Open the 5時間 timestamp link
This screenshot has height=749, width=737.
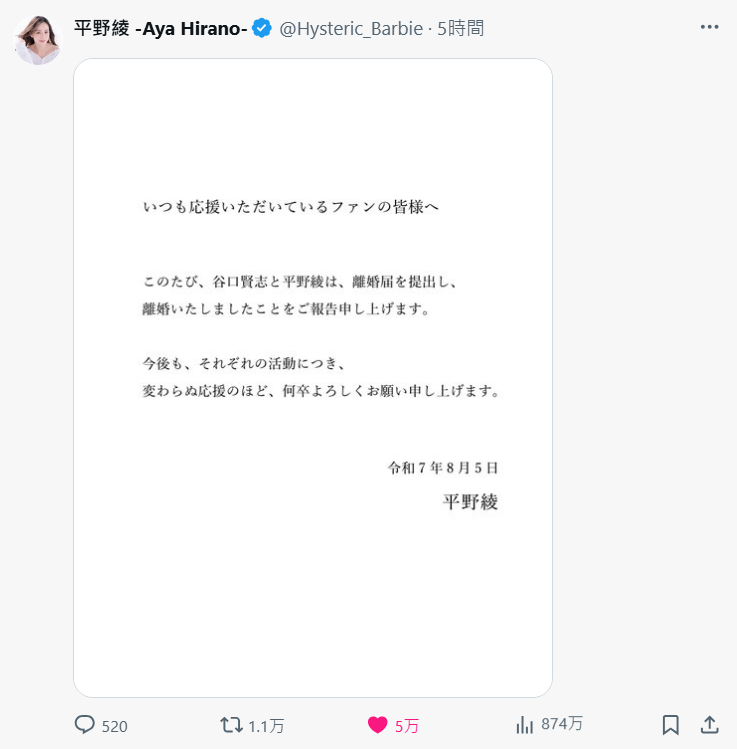click(460, 29)
